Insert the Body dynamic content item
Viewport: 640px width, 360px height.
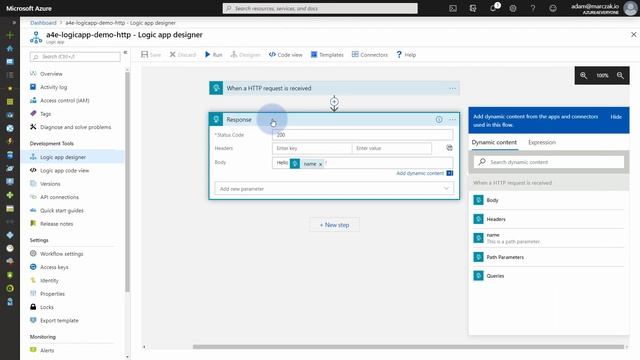(549, 200)
